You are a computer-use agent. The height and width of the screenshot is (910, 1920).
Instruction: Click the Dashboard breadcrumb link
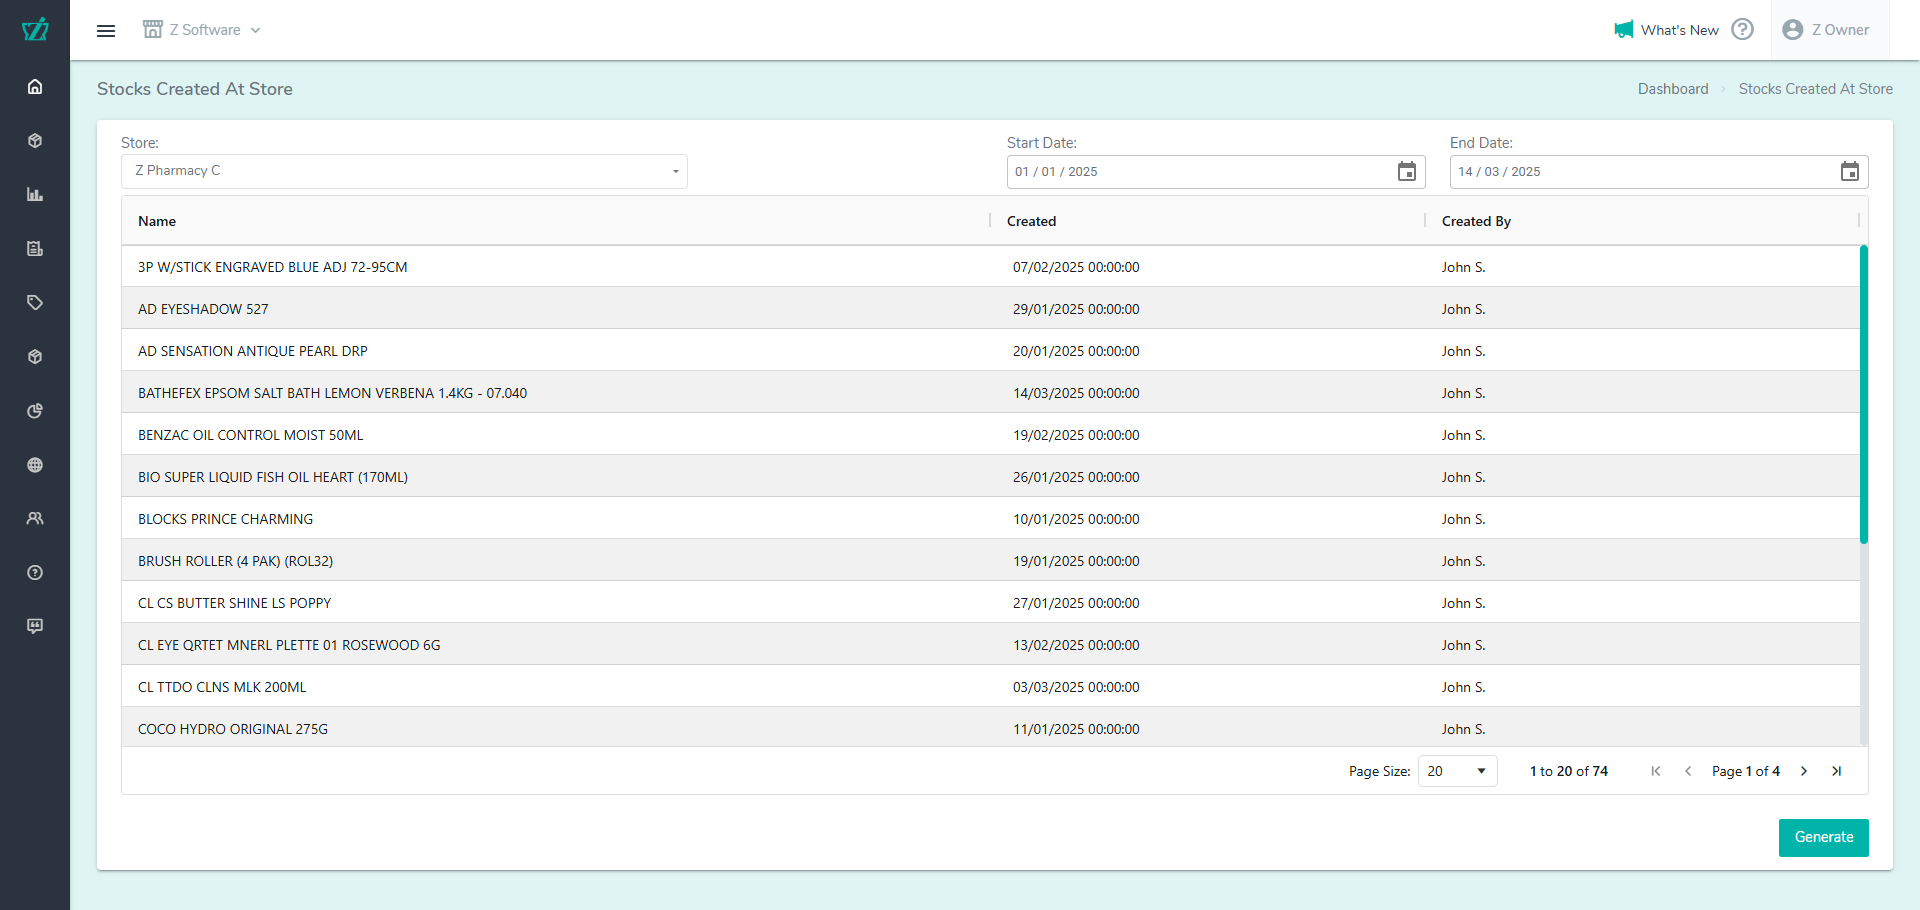pyautogui.click(x=1672, y=89)
